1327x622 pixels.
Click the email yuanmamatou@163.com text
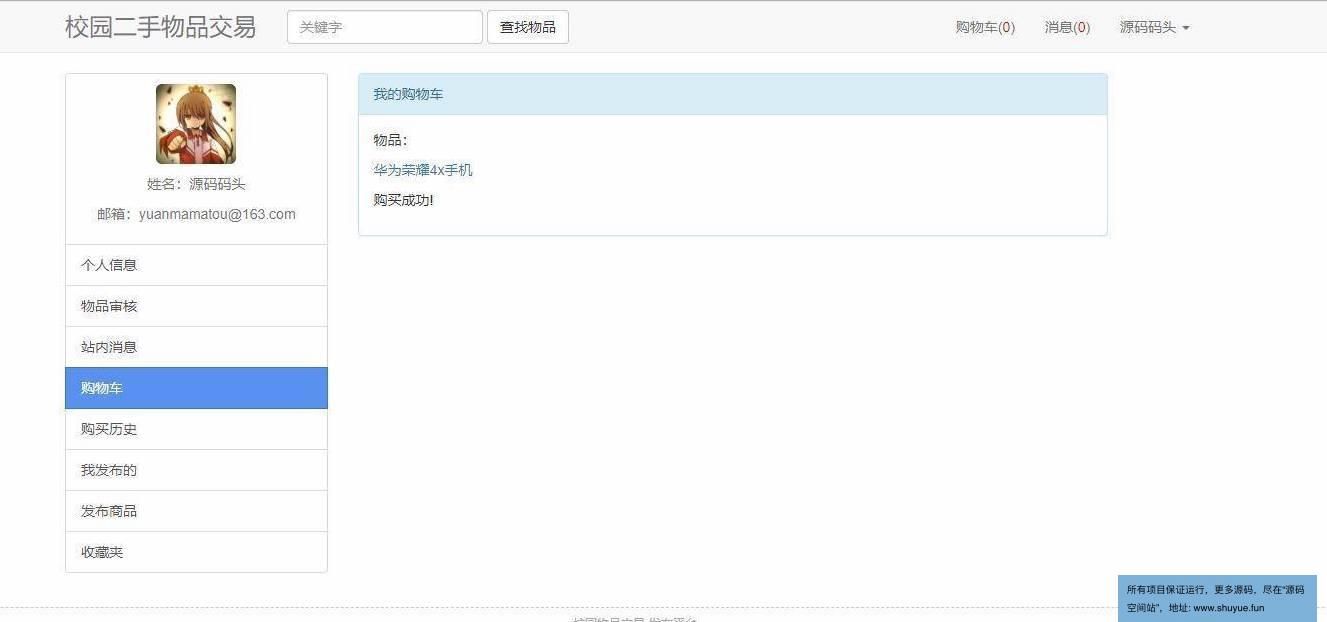click(196, 214)
